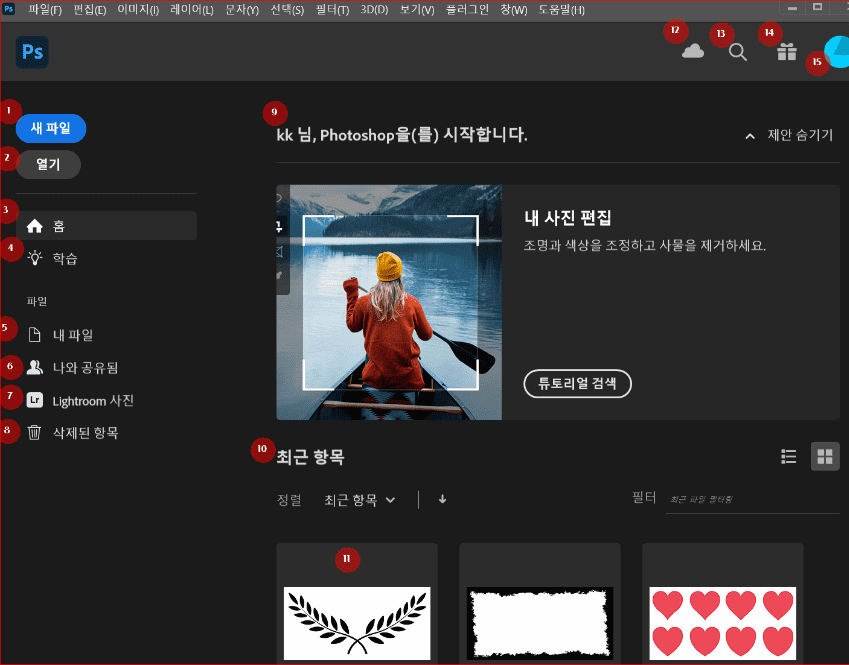Switch recent files to grid view

[x=825, y=456]
